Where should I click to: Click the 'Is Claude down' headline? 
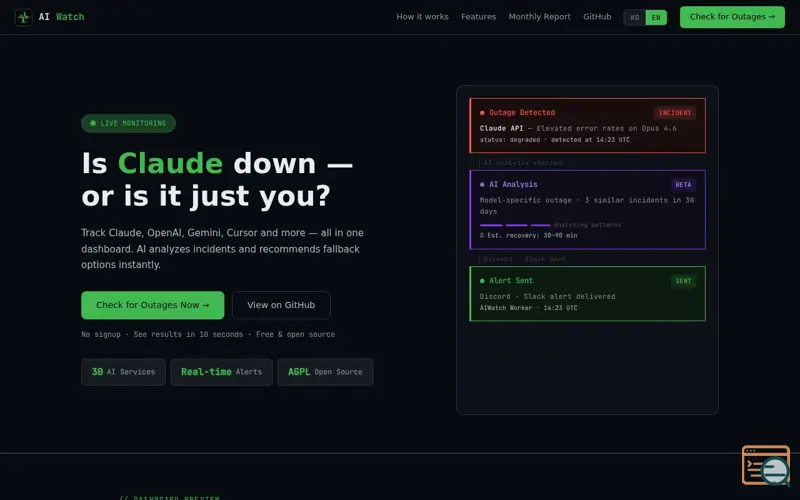217,180
